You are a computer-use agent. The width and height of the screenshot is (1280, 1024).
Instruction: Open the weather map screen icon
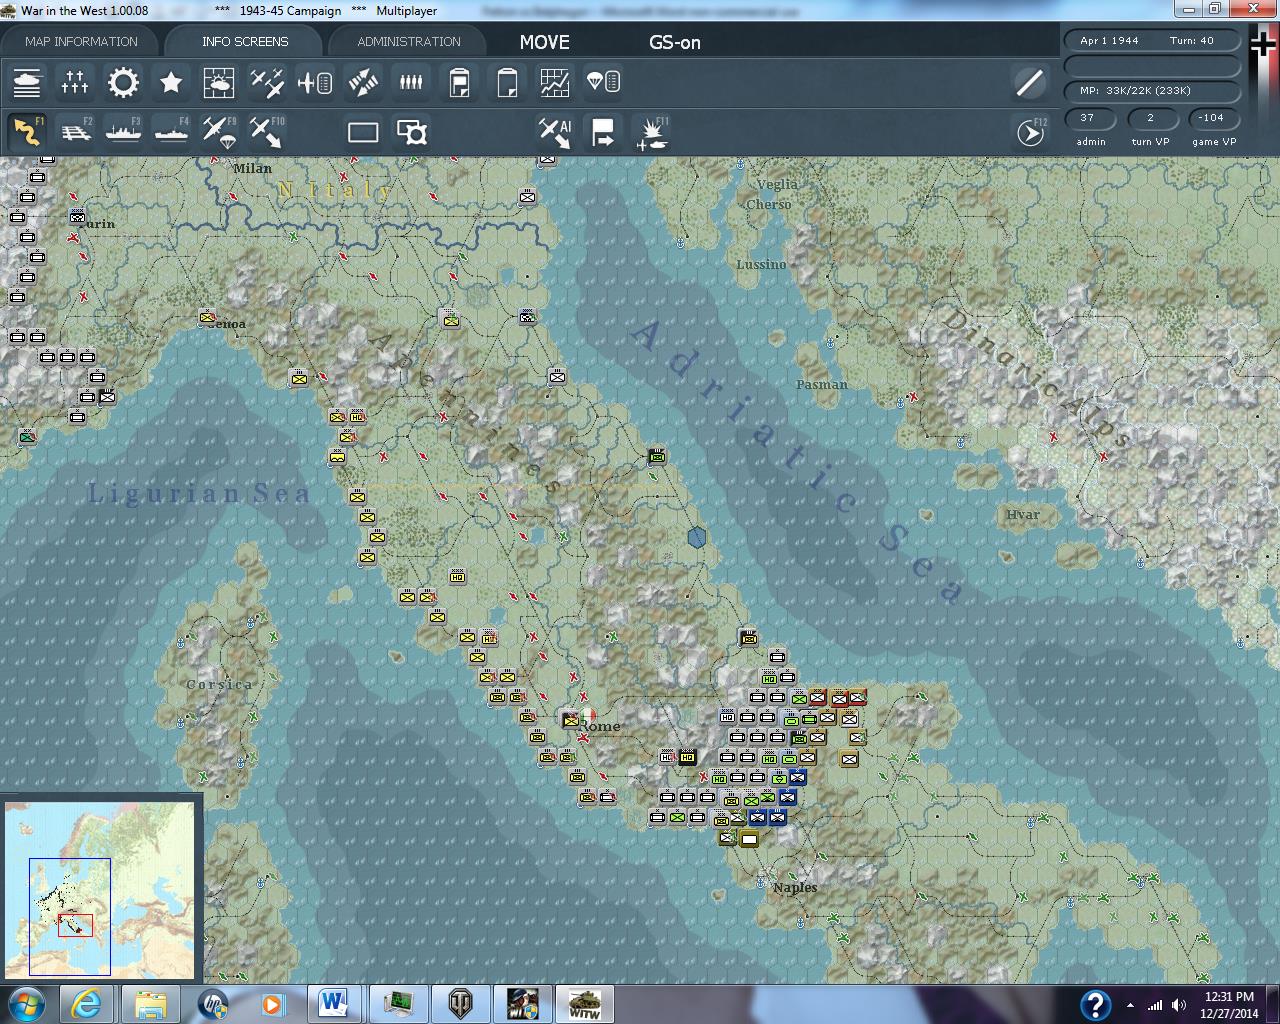click(219, 82)
